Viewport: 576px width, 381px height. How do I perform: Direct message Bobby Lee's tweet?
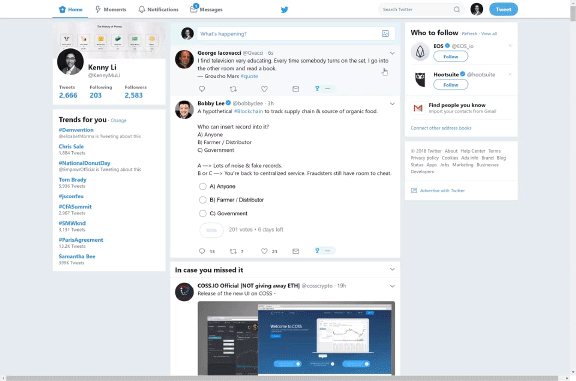point(295,251)
